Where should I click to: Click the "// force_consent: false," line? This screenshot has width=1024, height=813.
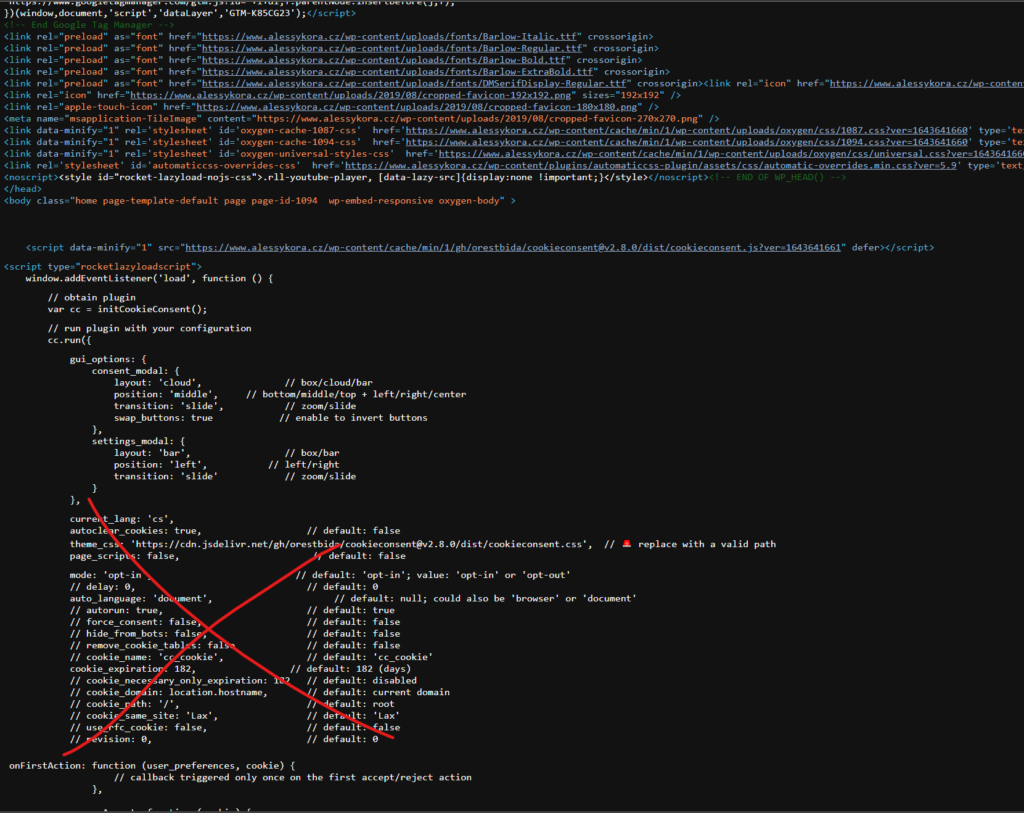point(136,622)
